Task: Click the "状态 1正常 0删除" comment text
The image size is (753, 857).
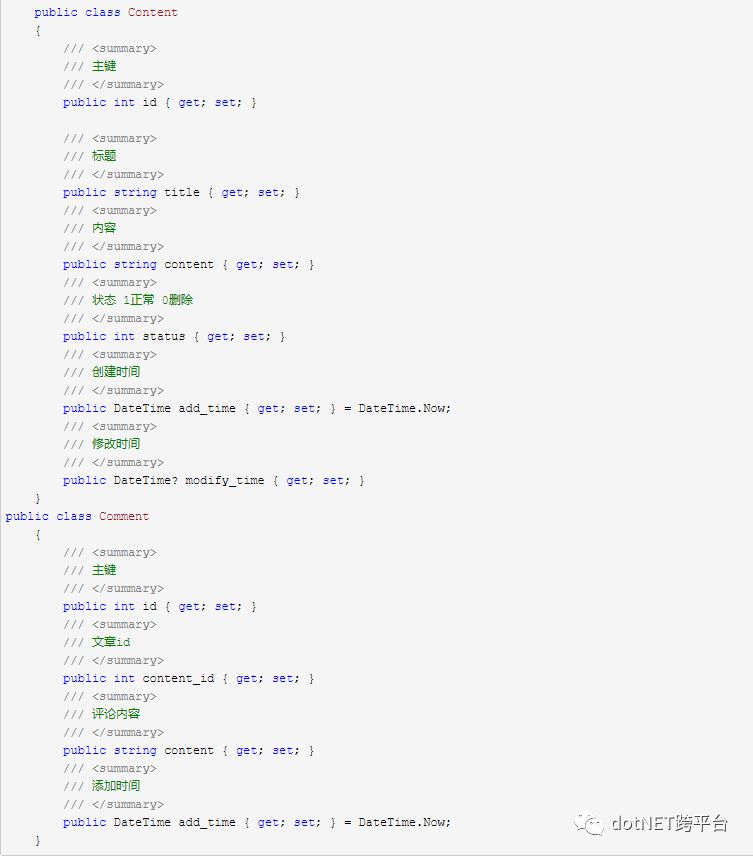Action: tap(142, 300)
